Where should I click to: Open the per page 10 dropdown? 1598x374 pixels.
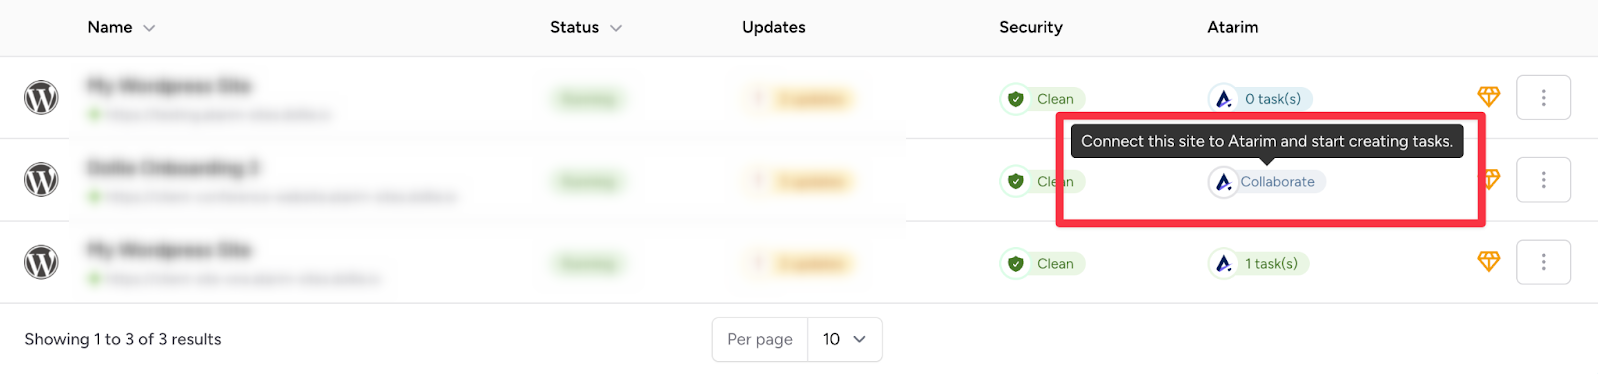[844, 339]
